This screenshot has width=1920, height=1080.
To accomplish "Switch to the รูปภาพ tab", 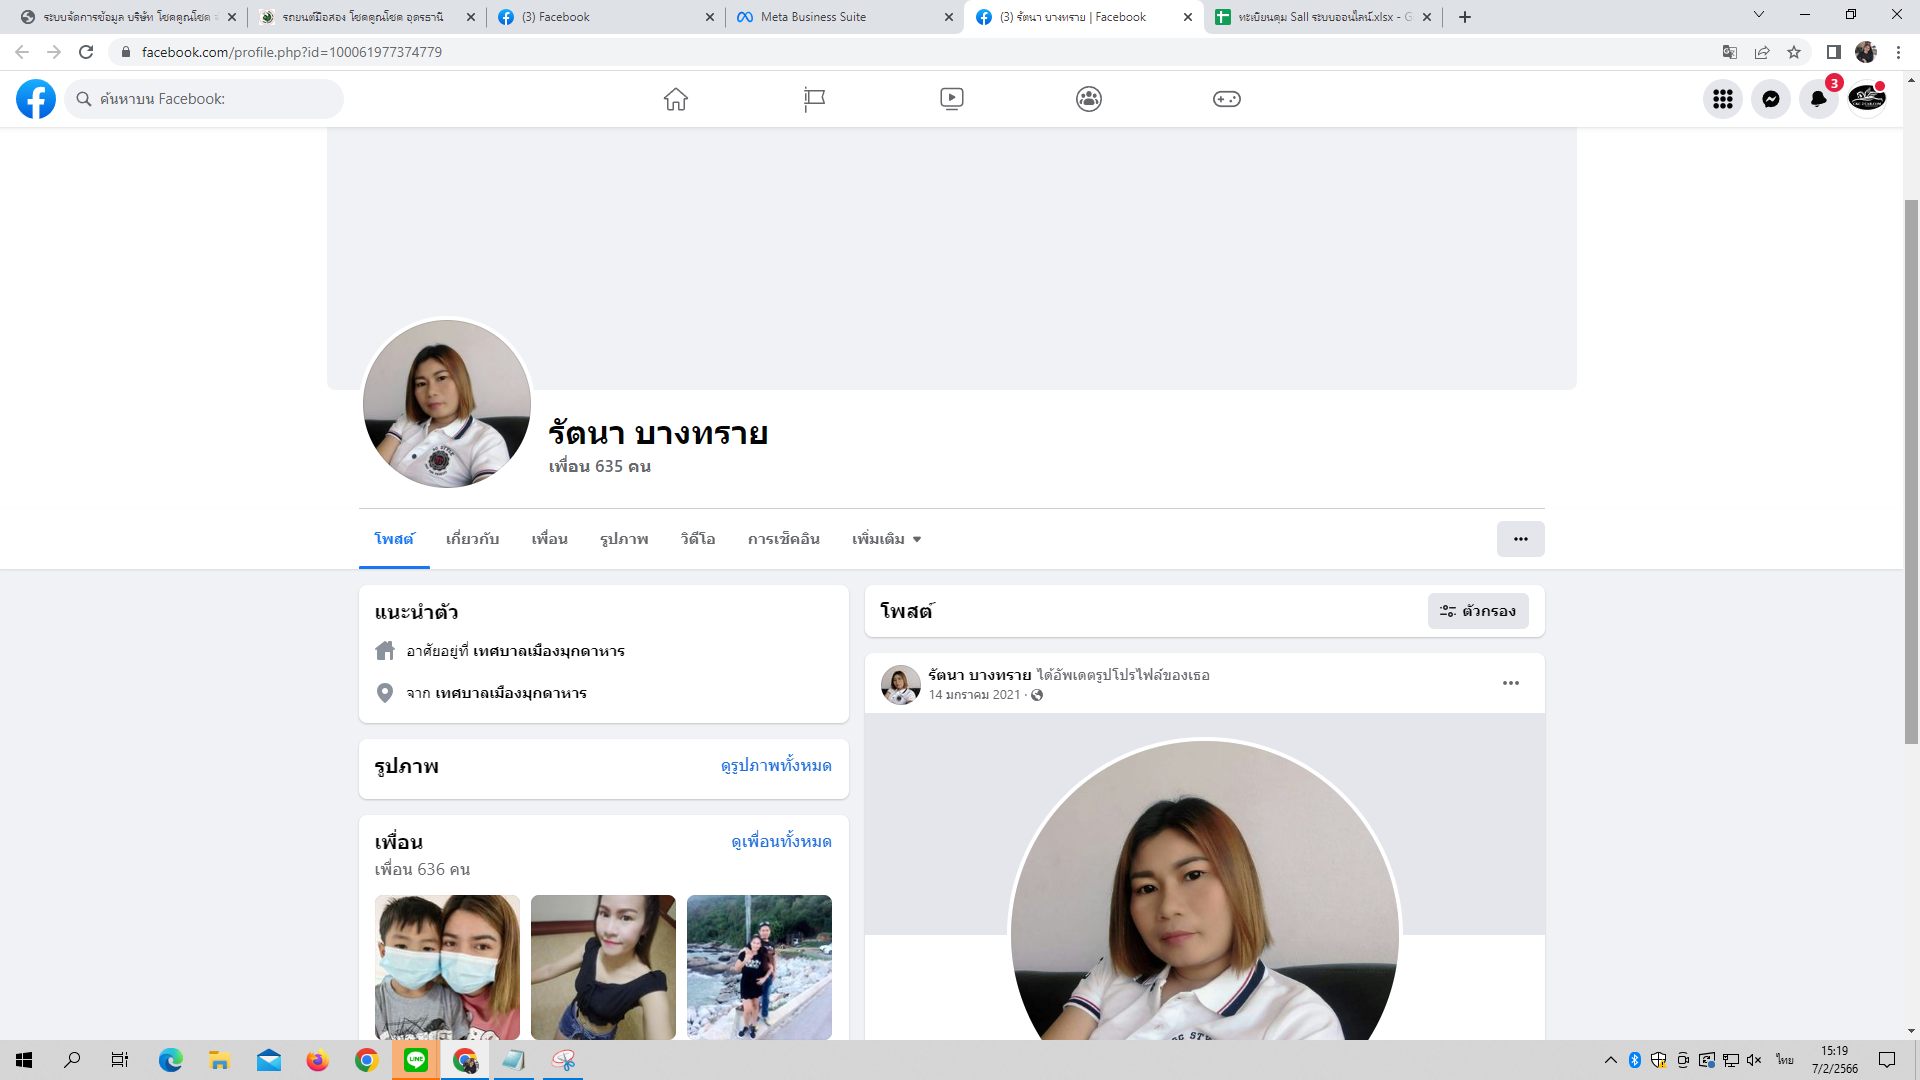I will pos(624,539).
